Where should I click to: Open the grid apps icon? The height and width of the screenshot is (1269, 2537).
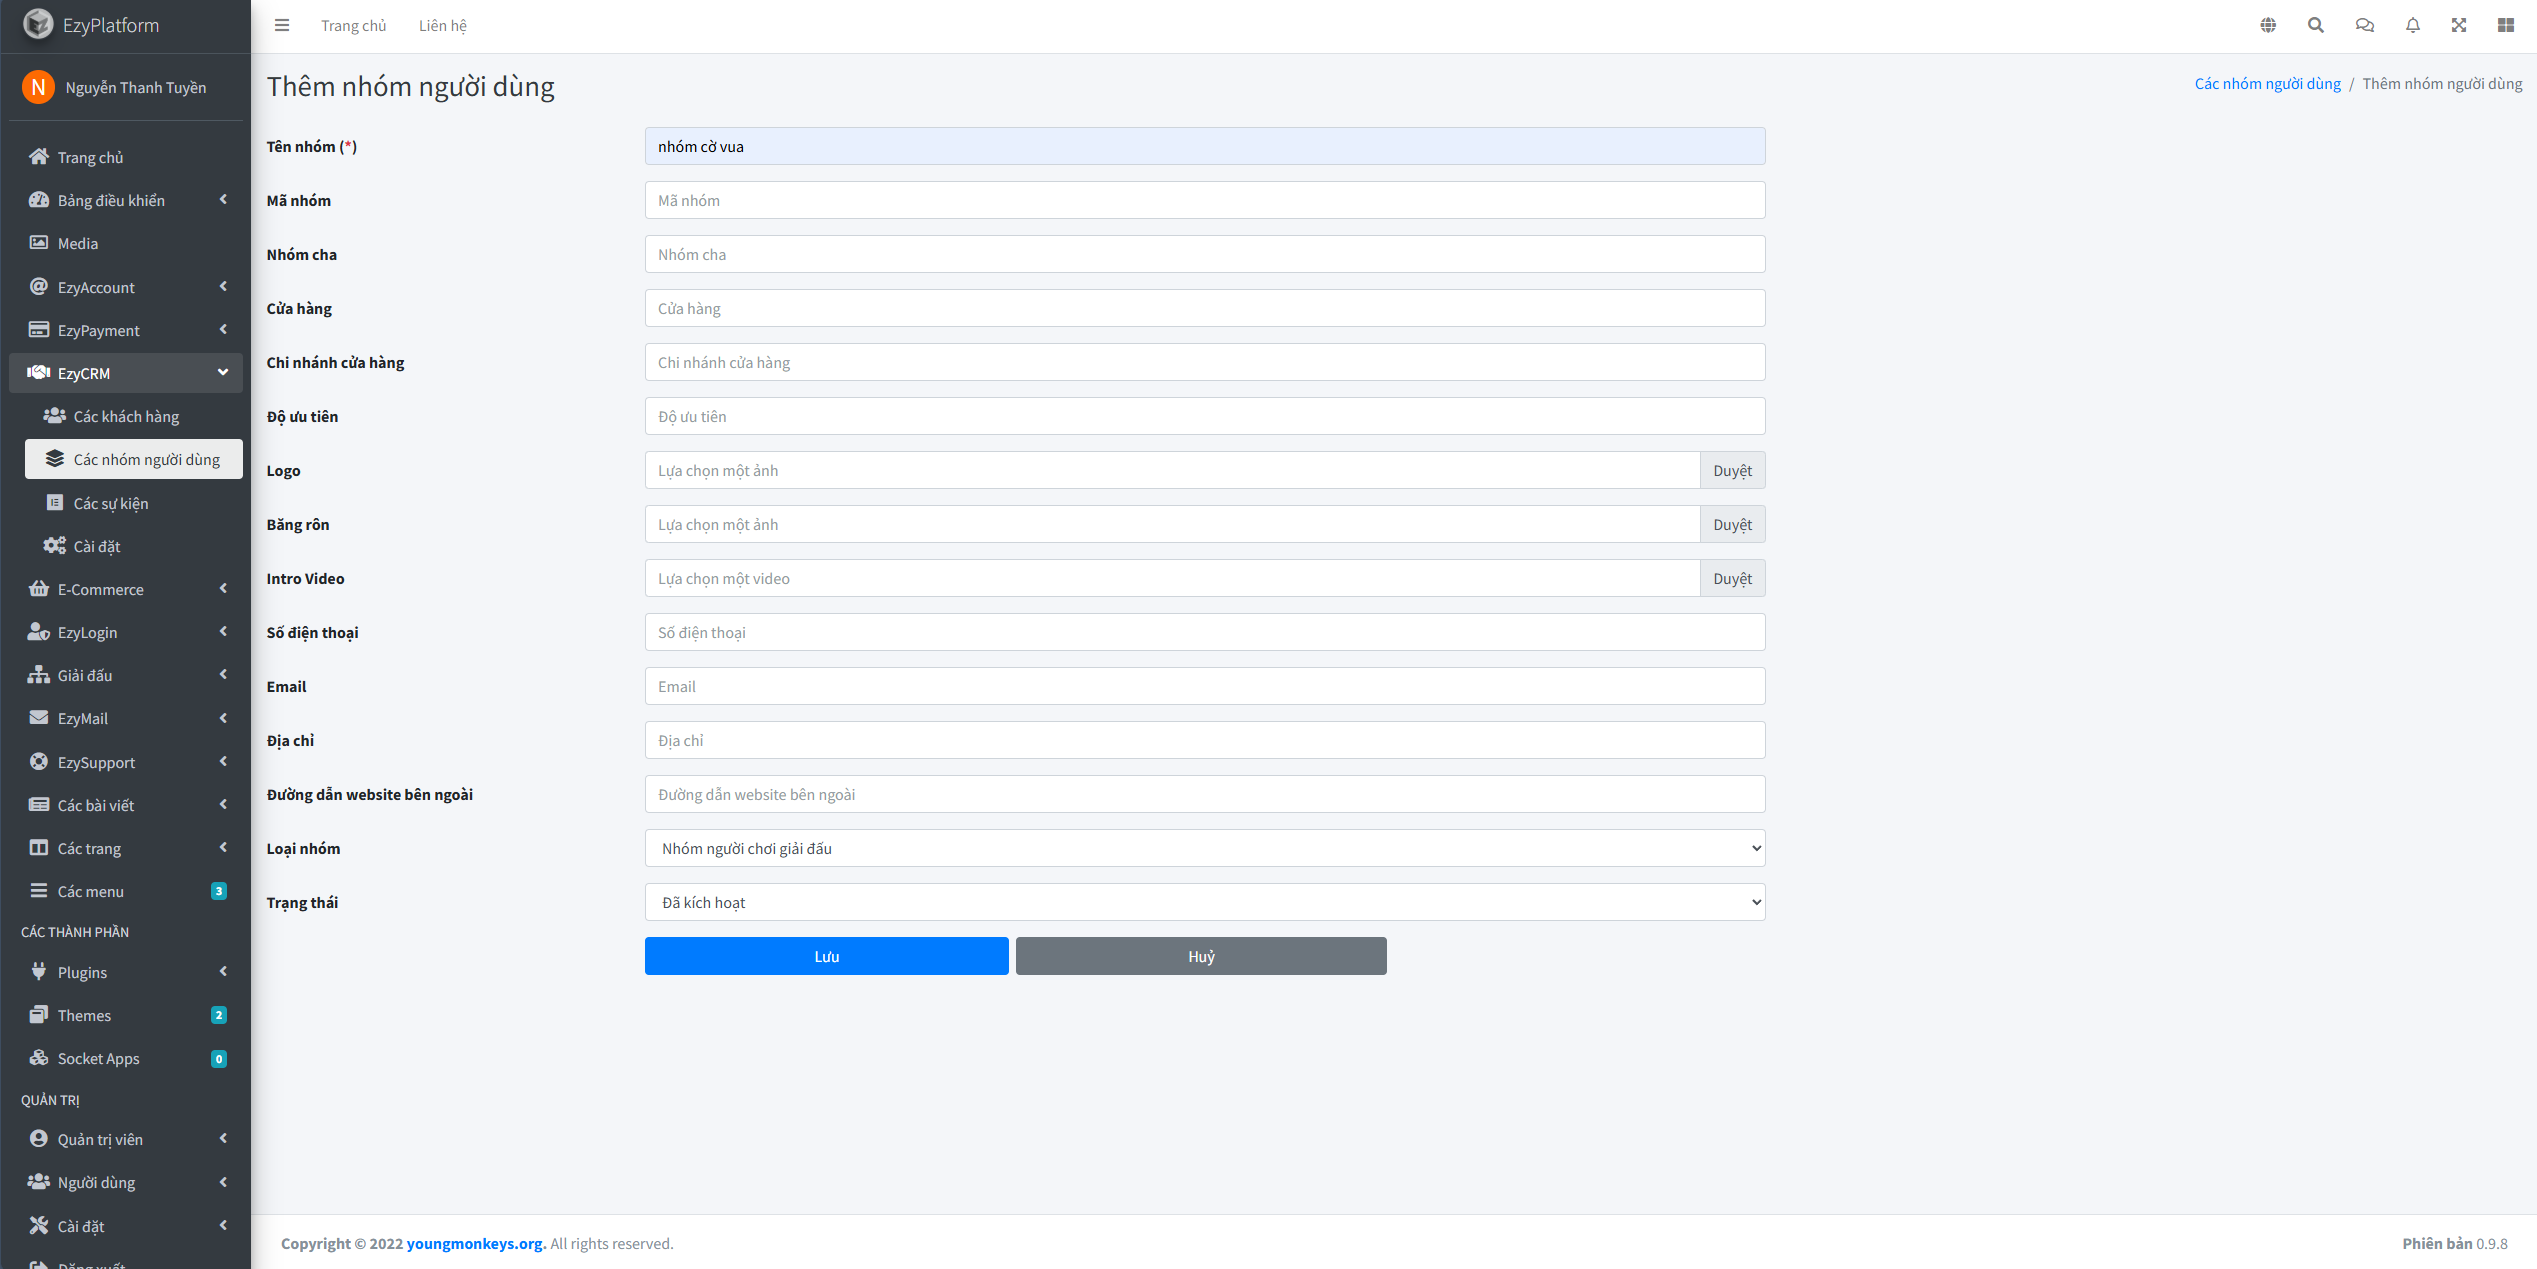[x=2505, y=26]
